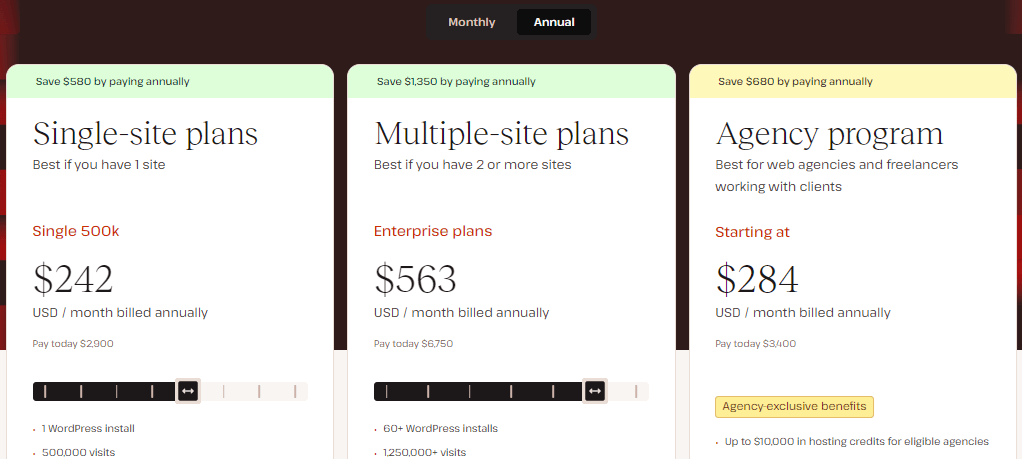Click Best if you have 2 or more sites
1022x459 pixels.
(473, 164)
